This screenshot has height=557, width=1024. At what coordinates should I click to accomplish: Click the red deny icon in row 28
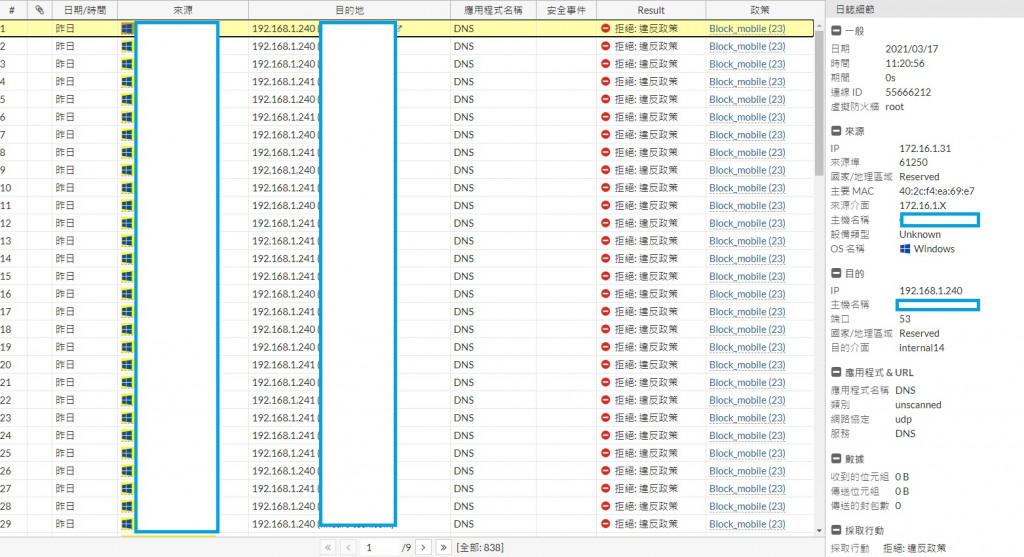click(605, 506)
